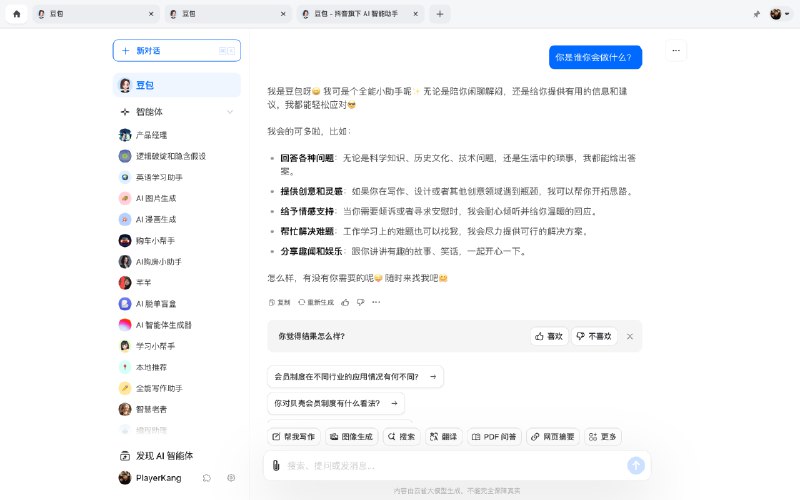The width and height of the screenshot is (800, 500).
Task: Choose suggestion 会员制度在不同行业的应用情况有何不同
Action: click(x=355, y=377)
